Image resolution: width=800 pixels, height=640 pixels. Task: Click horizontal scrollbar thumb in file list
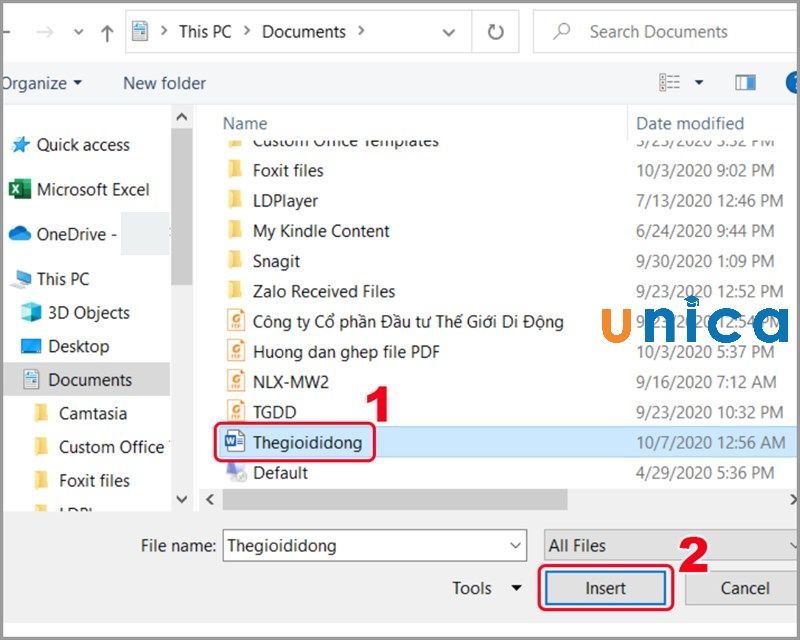point(395,499)
